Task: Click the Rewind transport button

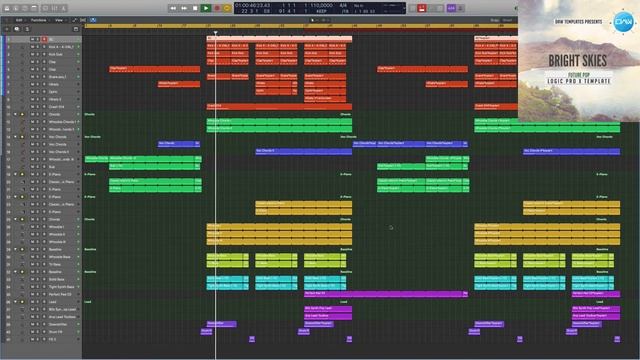Action: pyautogui.click(x=173, y=8)
